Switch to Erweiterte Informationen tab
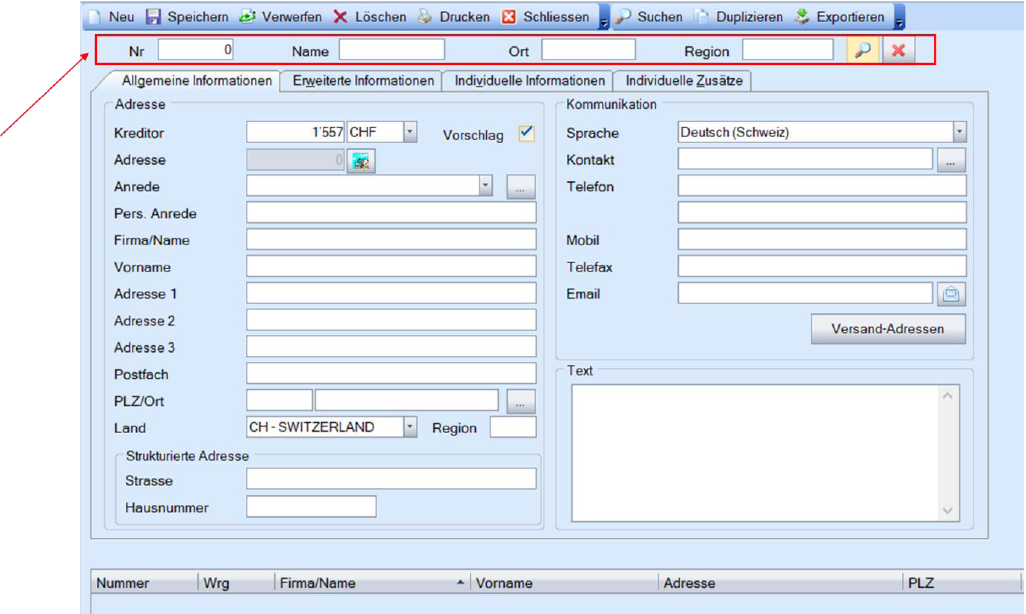The image size is (1026, 614). [x=363, y=81]
